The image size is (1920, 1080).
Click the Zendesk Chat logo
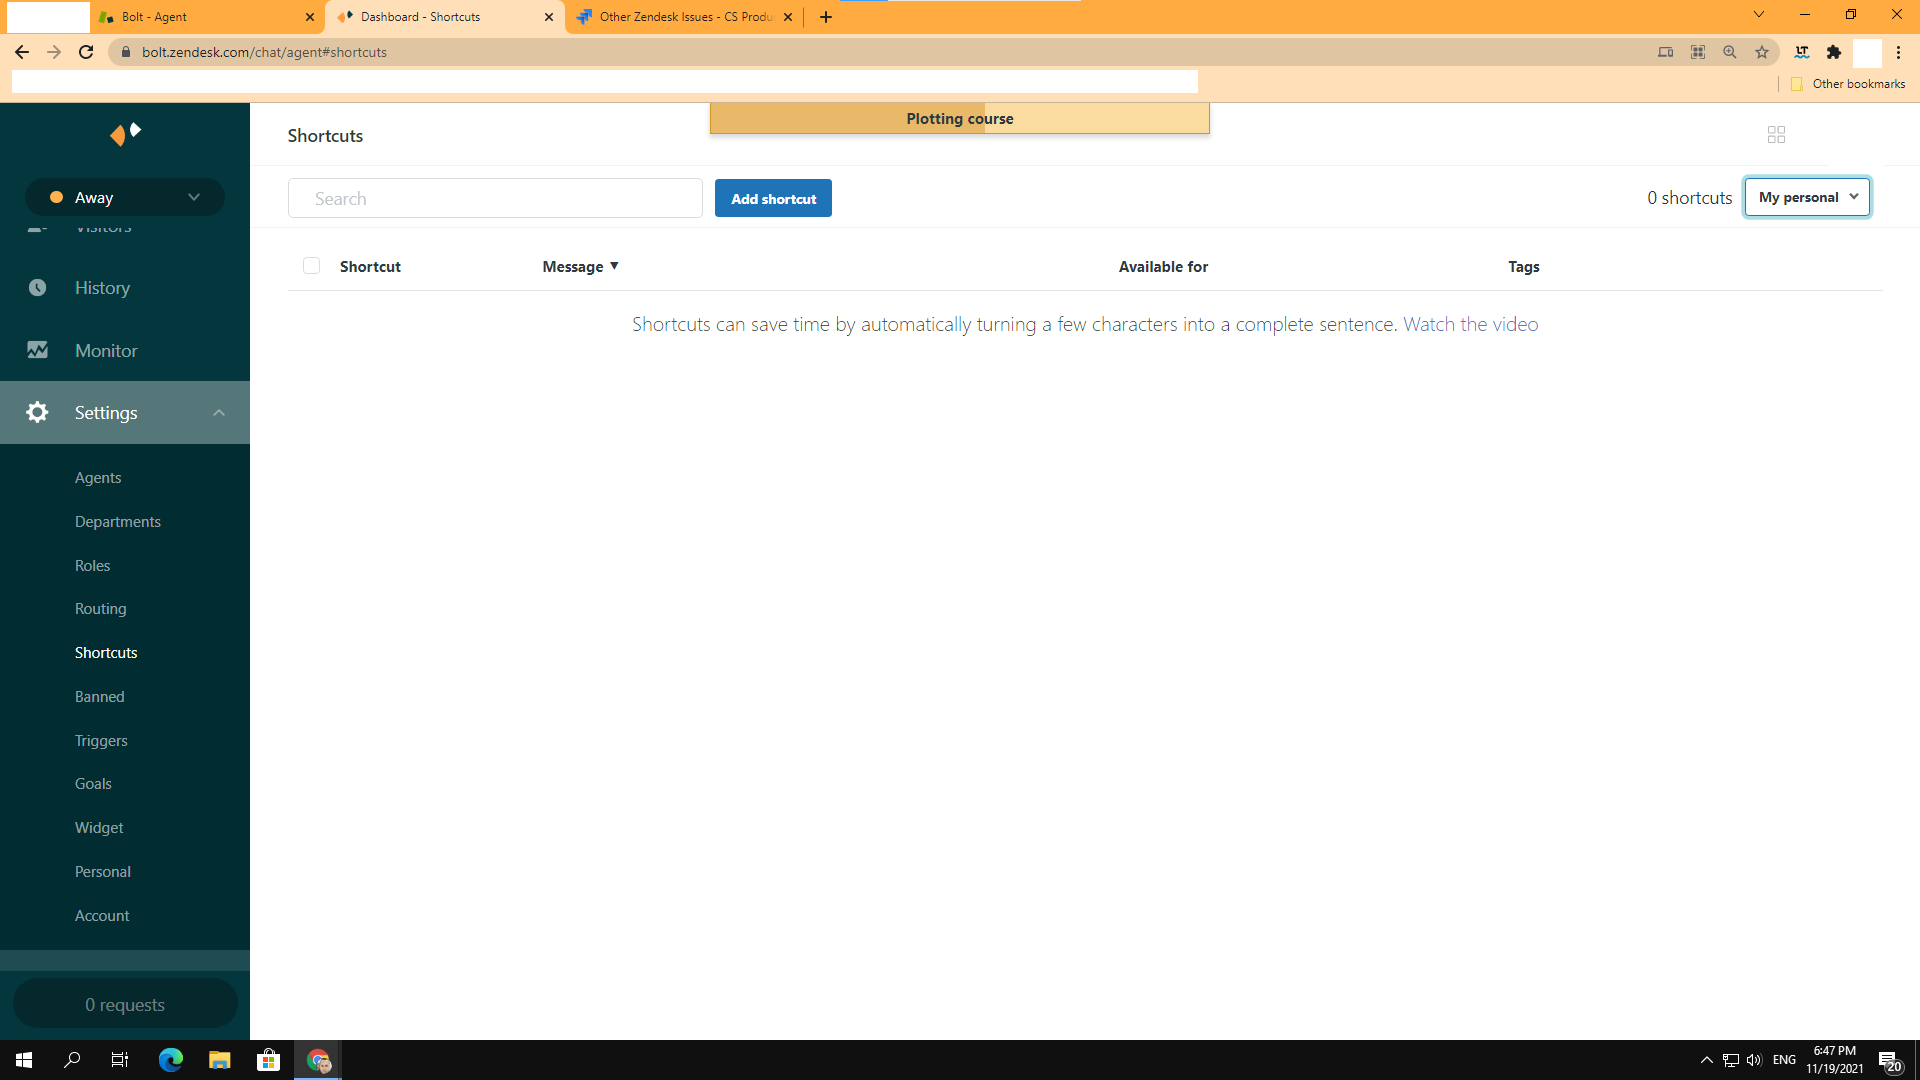click(x=125, y=134)
